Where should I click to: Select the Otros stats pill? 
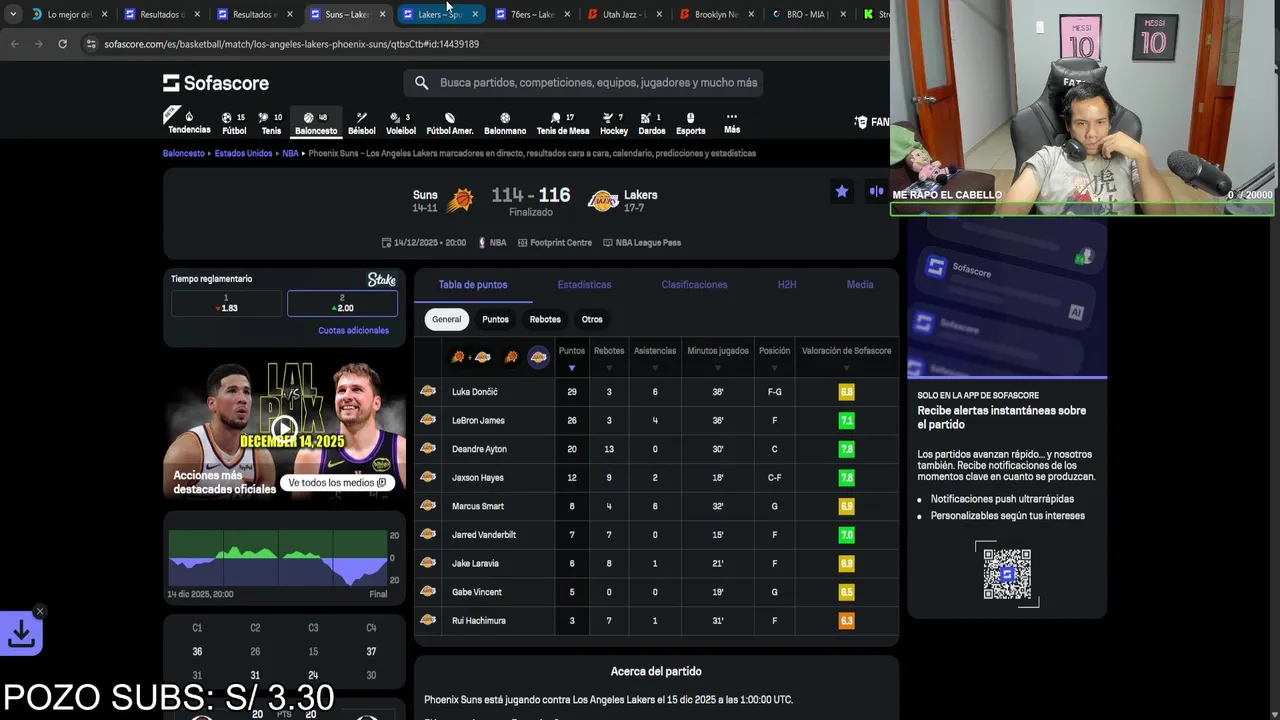click(x=592, y=319)
